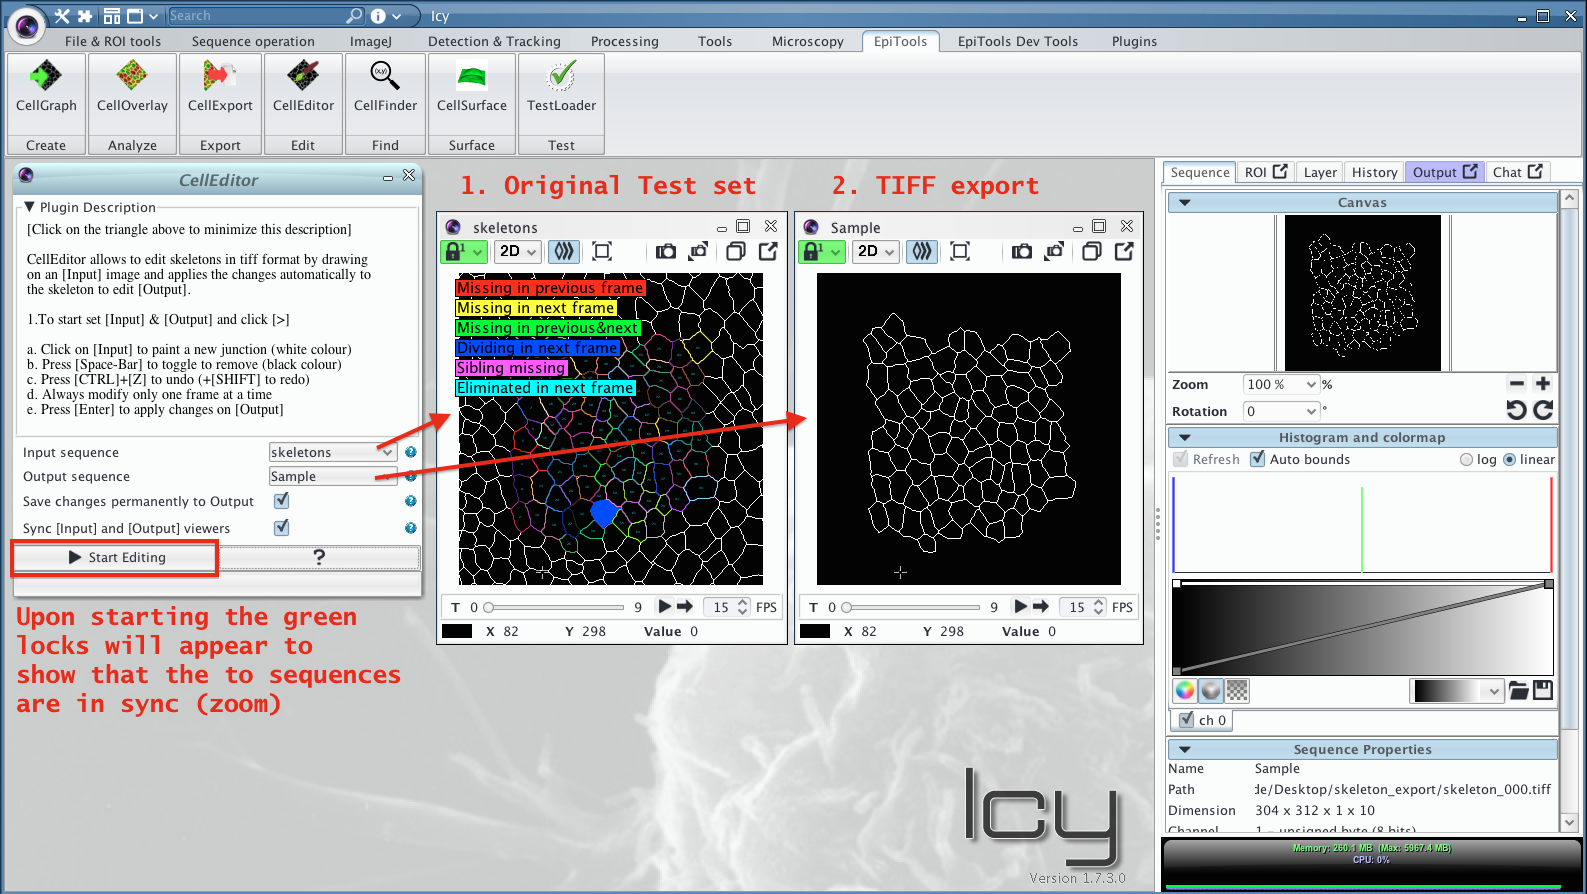Rotate canvas counter-clockwise

click(1516, 410)
